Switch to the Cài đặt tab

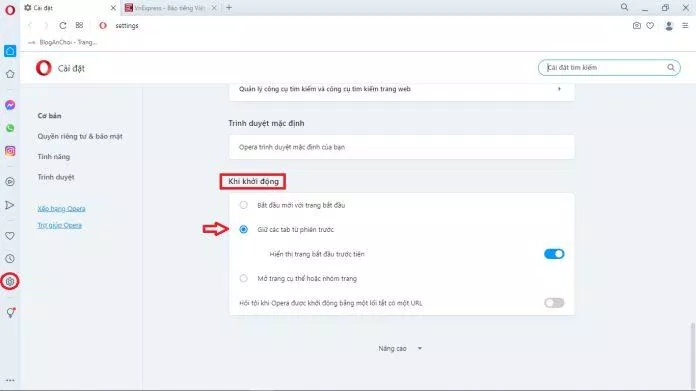[x=70, y=8]
